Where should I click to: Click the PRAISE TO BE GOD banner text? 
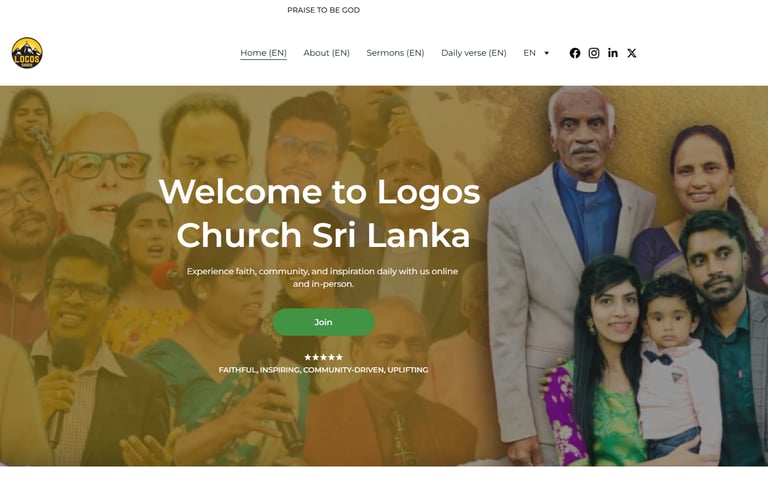coord(323,10)
